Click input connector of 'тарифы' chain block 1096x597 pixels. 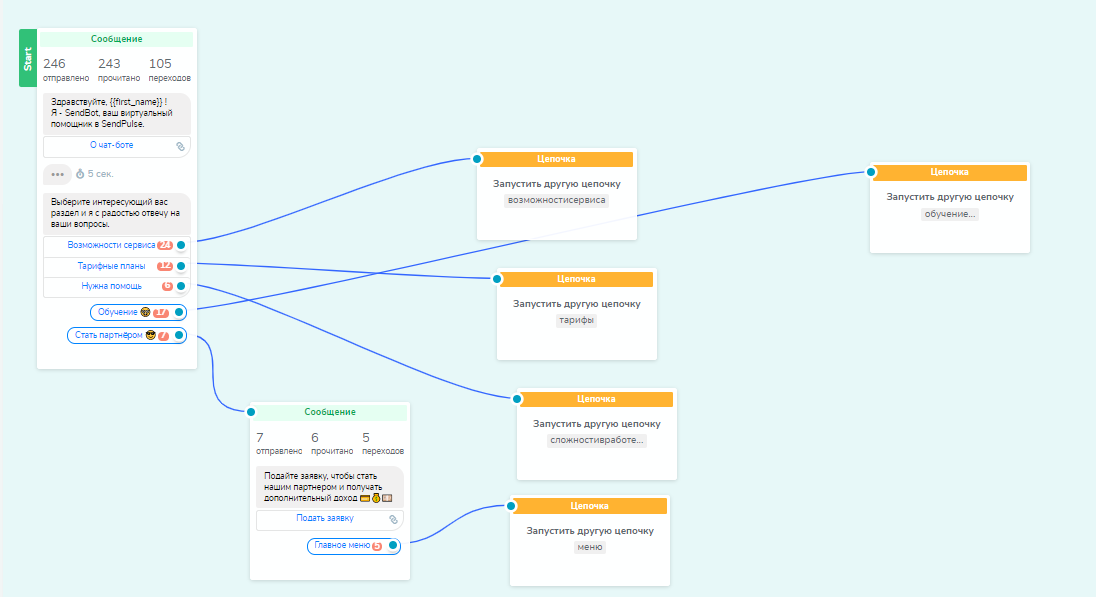[x=497, y=279]
